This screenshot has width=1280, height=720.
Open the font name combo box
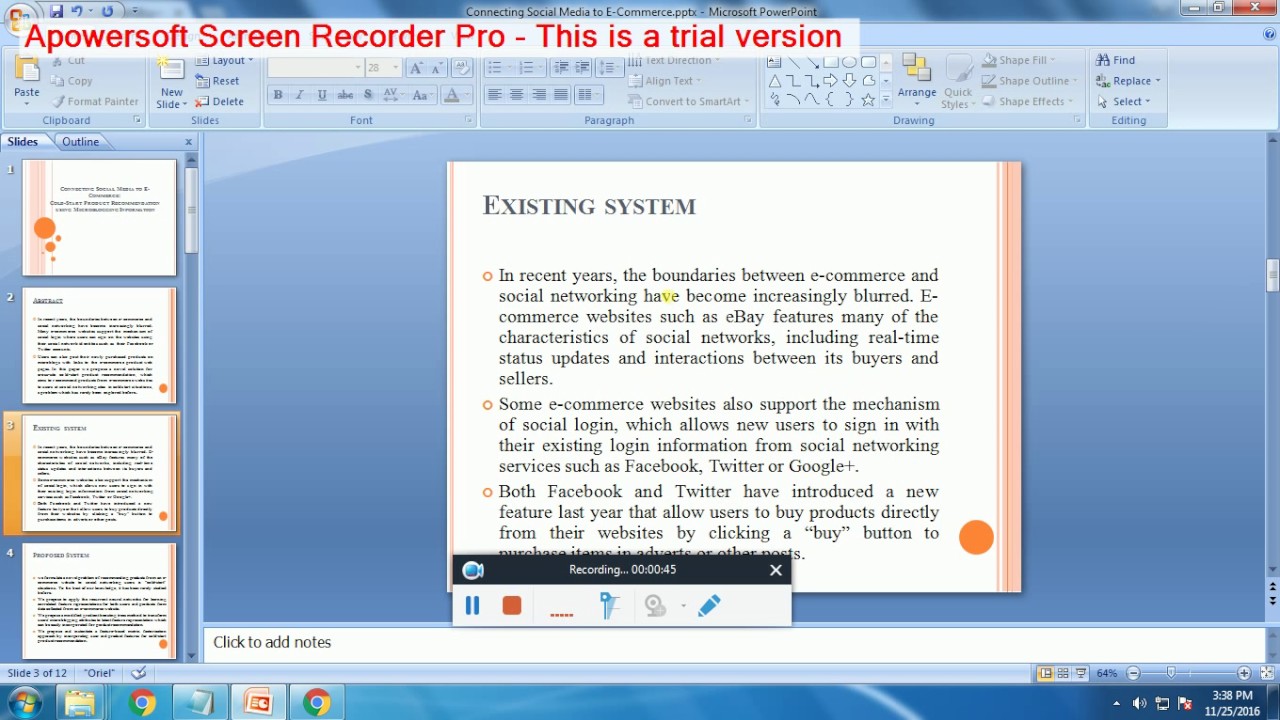[x=315, y=68]
